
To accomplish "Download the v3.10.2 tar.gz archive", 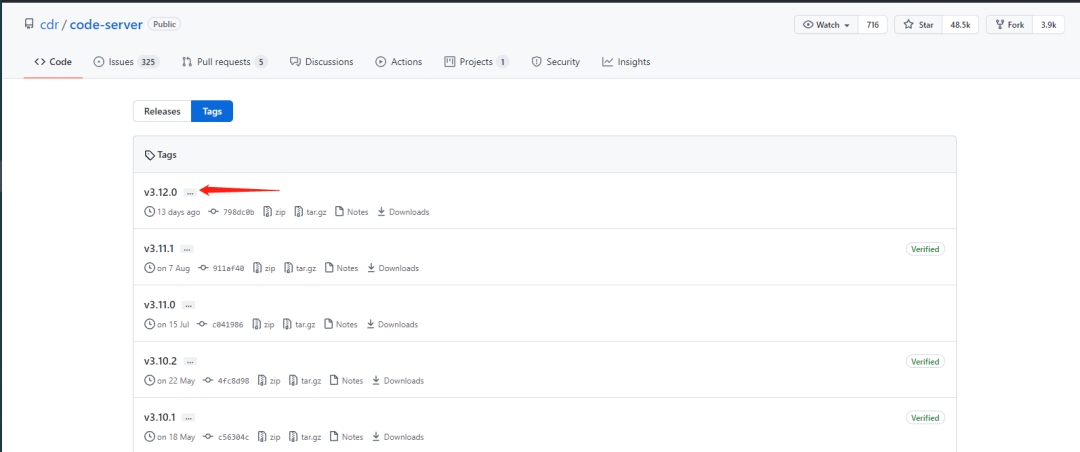I will coord(304,380).
